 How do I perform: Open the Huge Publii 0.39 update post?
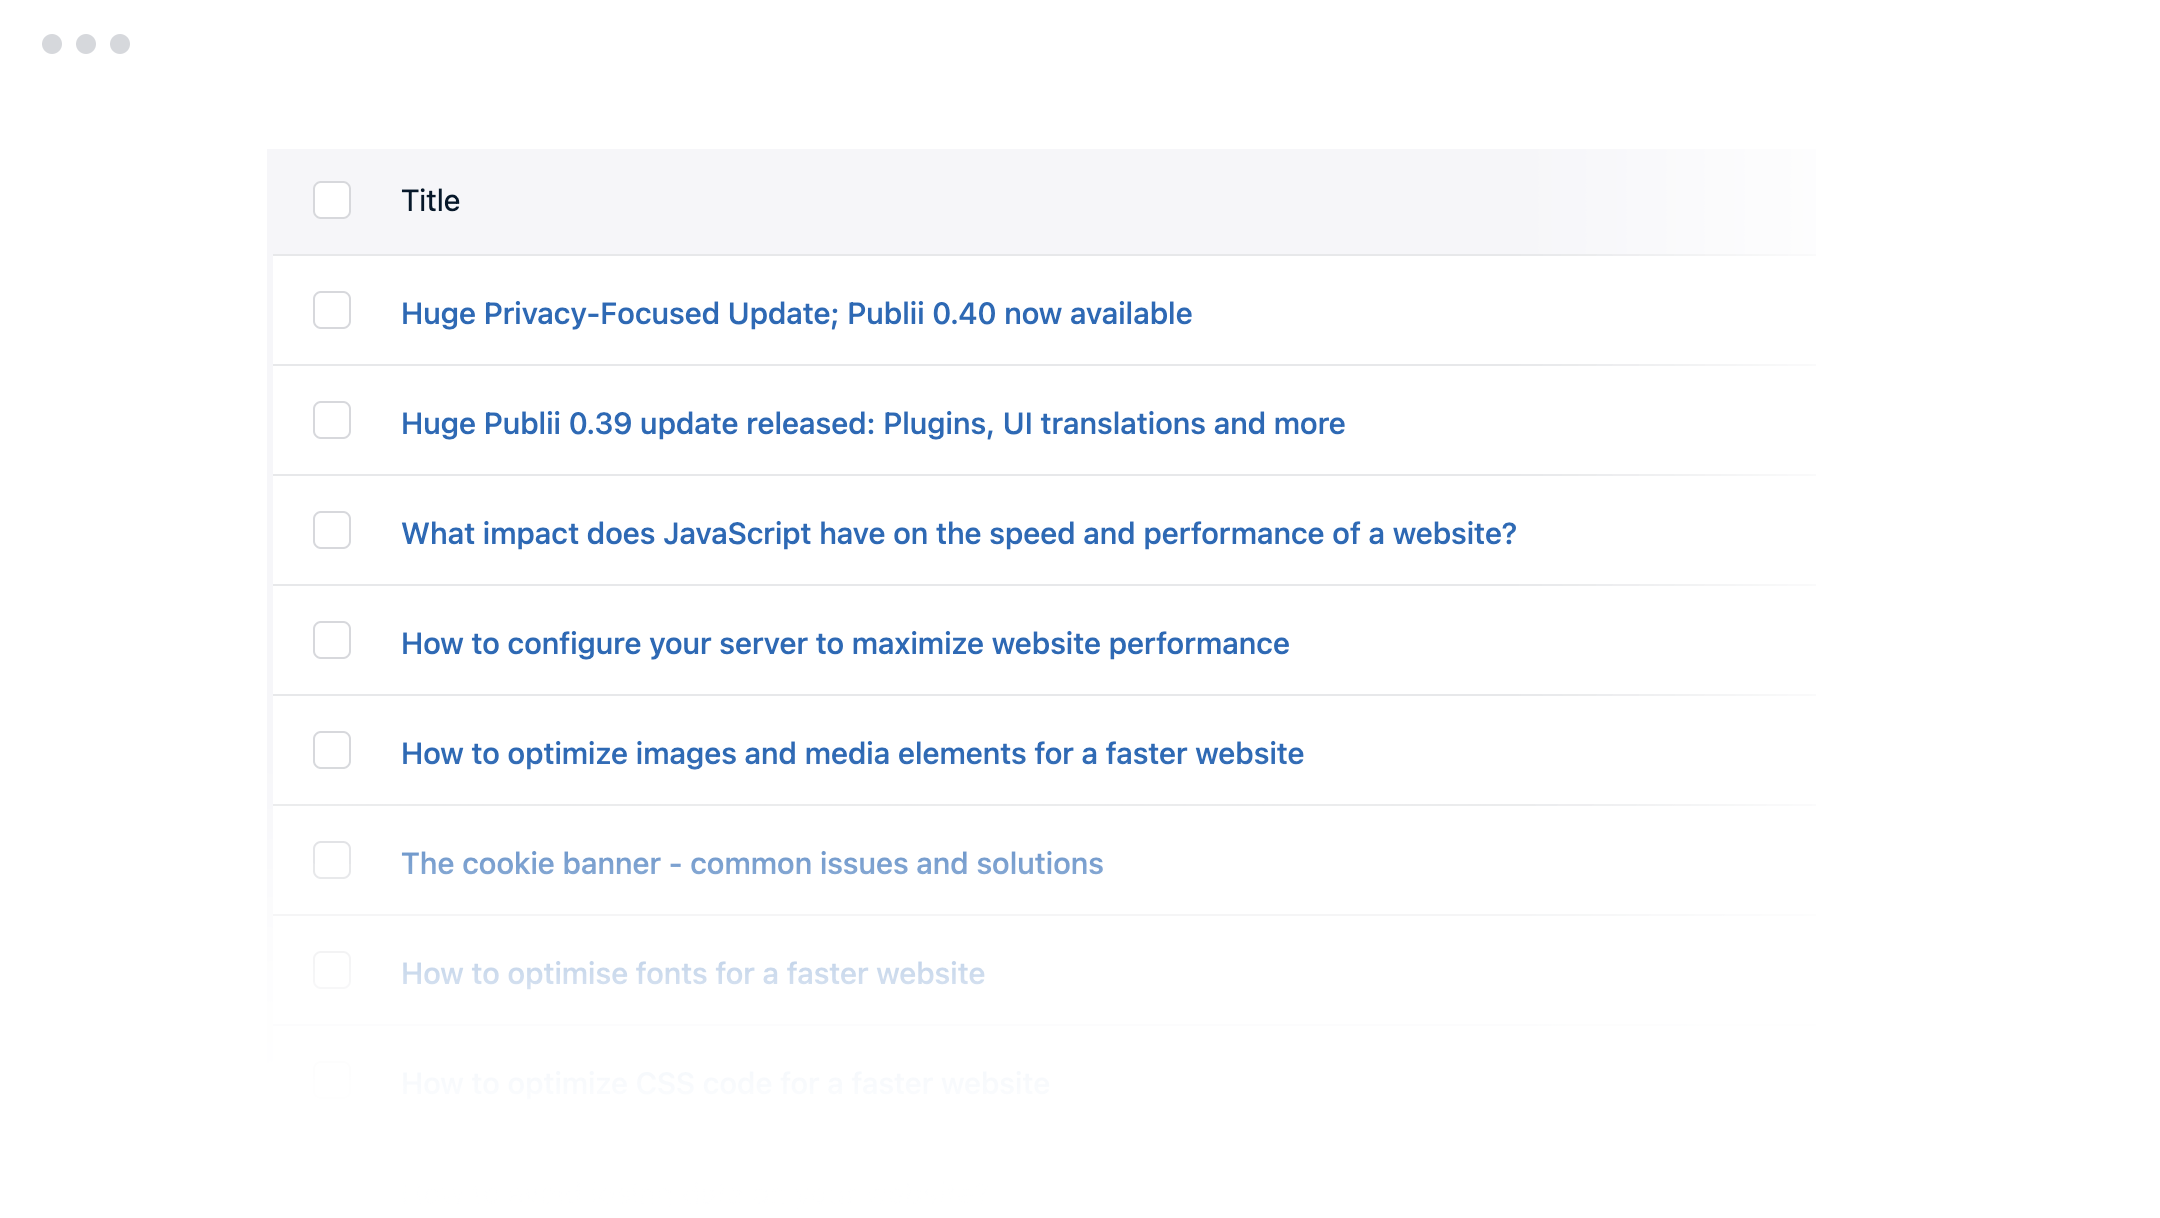(872, 424)
